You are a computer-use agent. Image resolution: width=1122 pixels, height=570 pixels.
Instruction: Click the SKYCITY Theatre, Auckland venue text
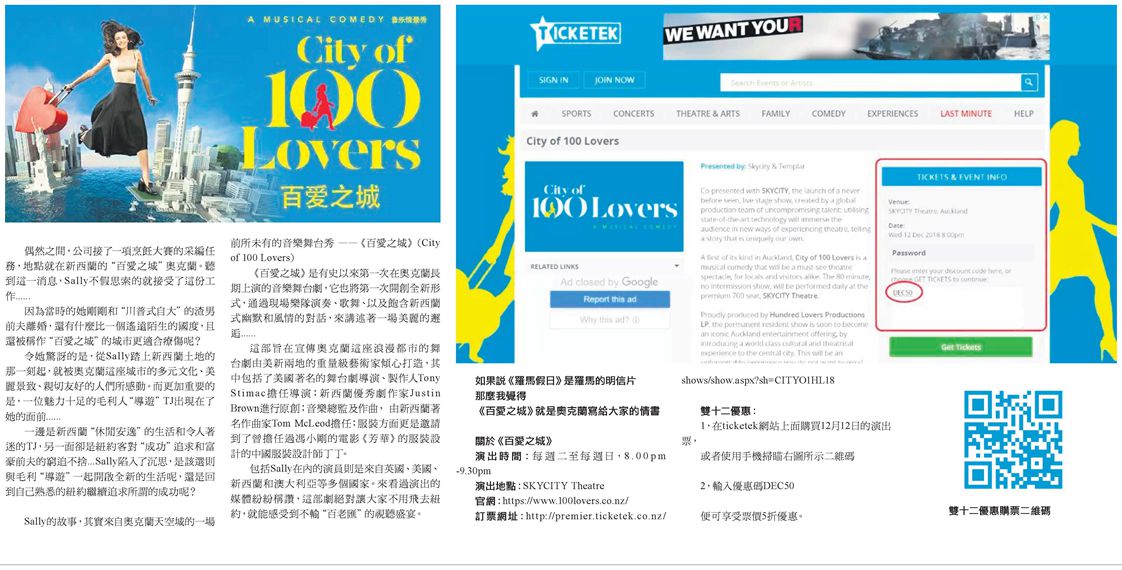pyautogui.click(x=927, y=212)
